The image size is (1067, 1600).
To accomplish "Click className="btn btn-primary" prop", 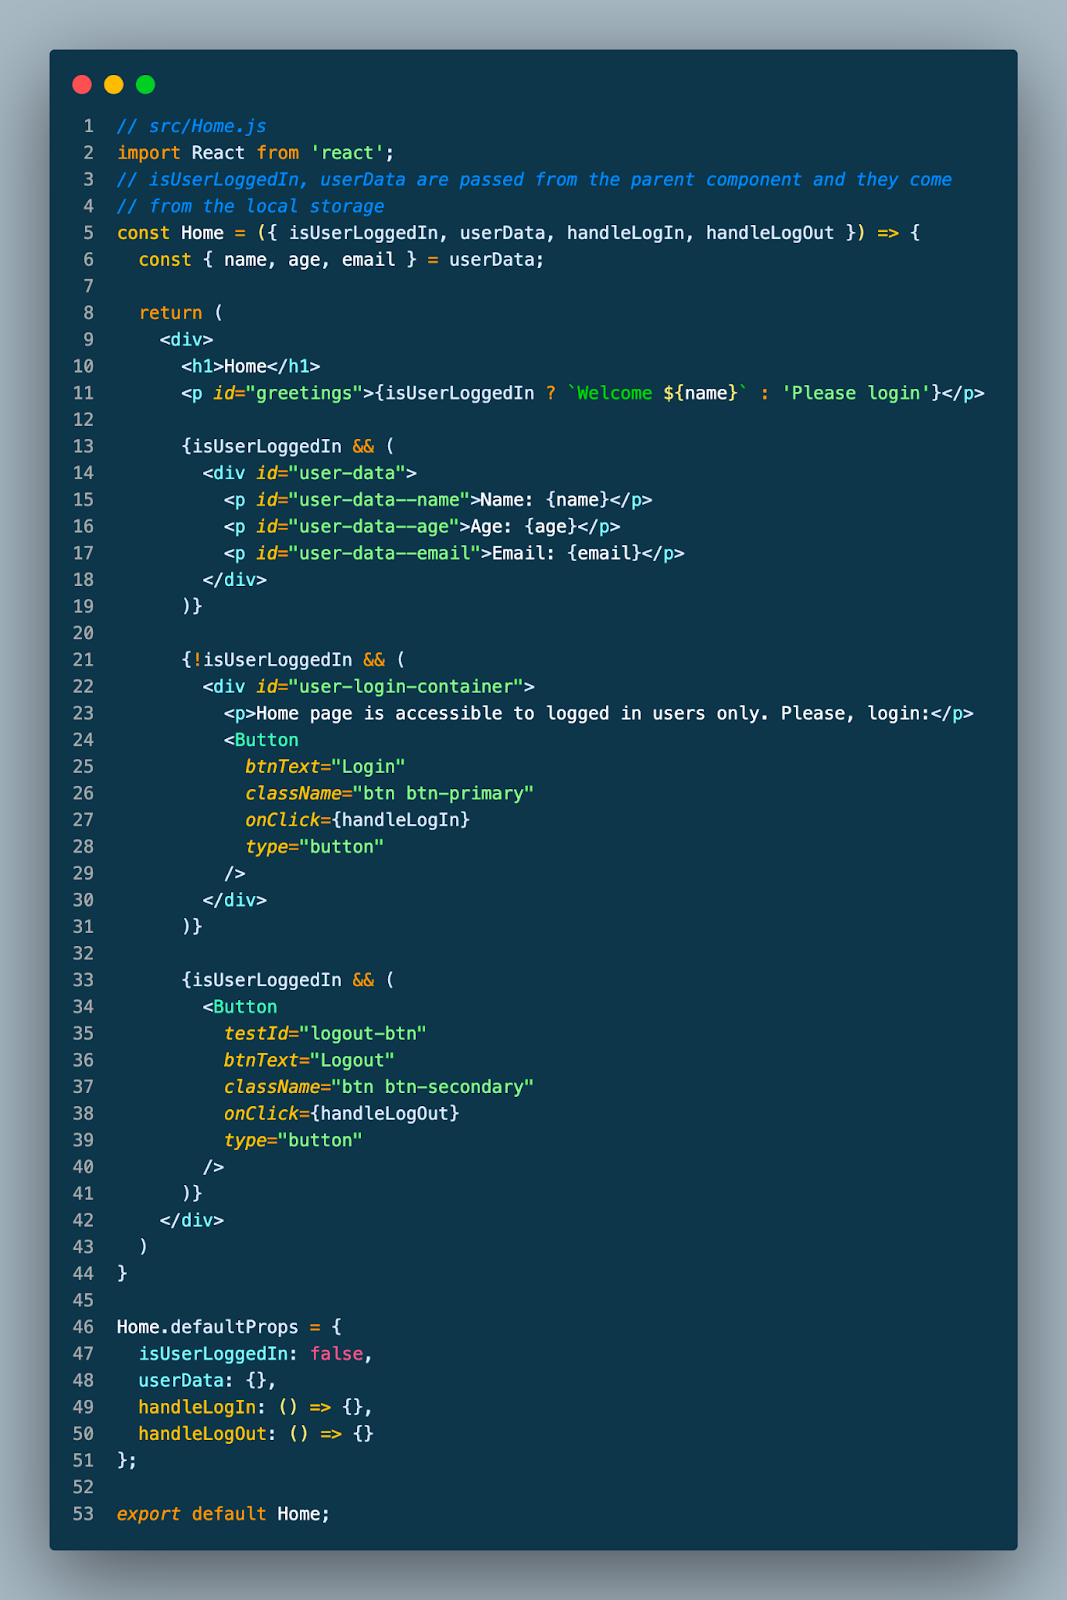I will pyautogui.click(x=390, y=793).
